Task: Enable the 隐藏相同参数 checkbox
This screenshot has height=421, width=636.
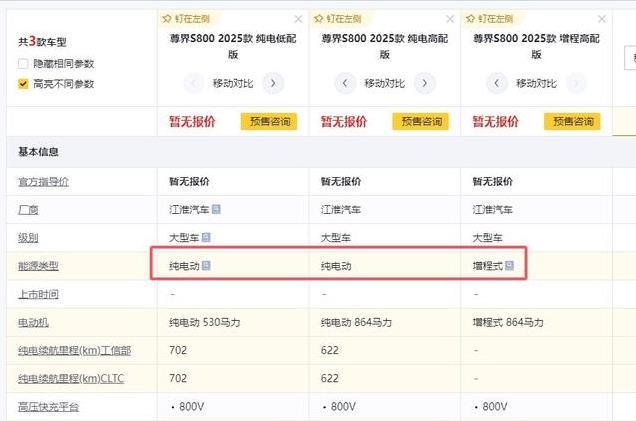Action: tap(23, 64)
